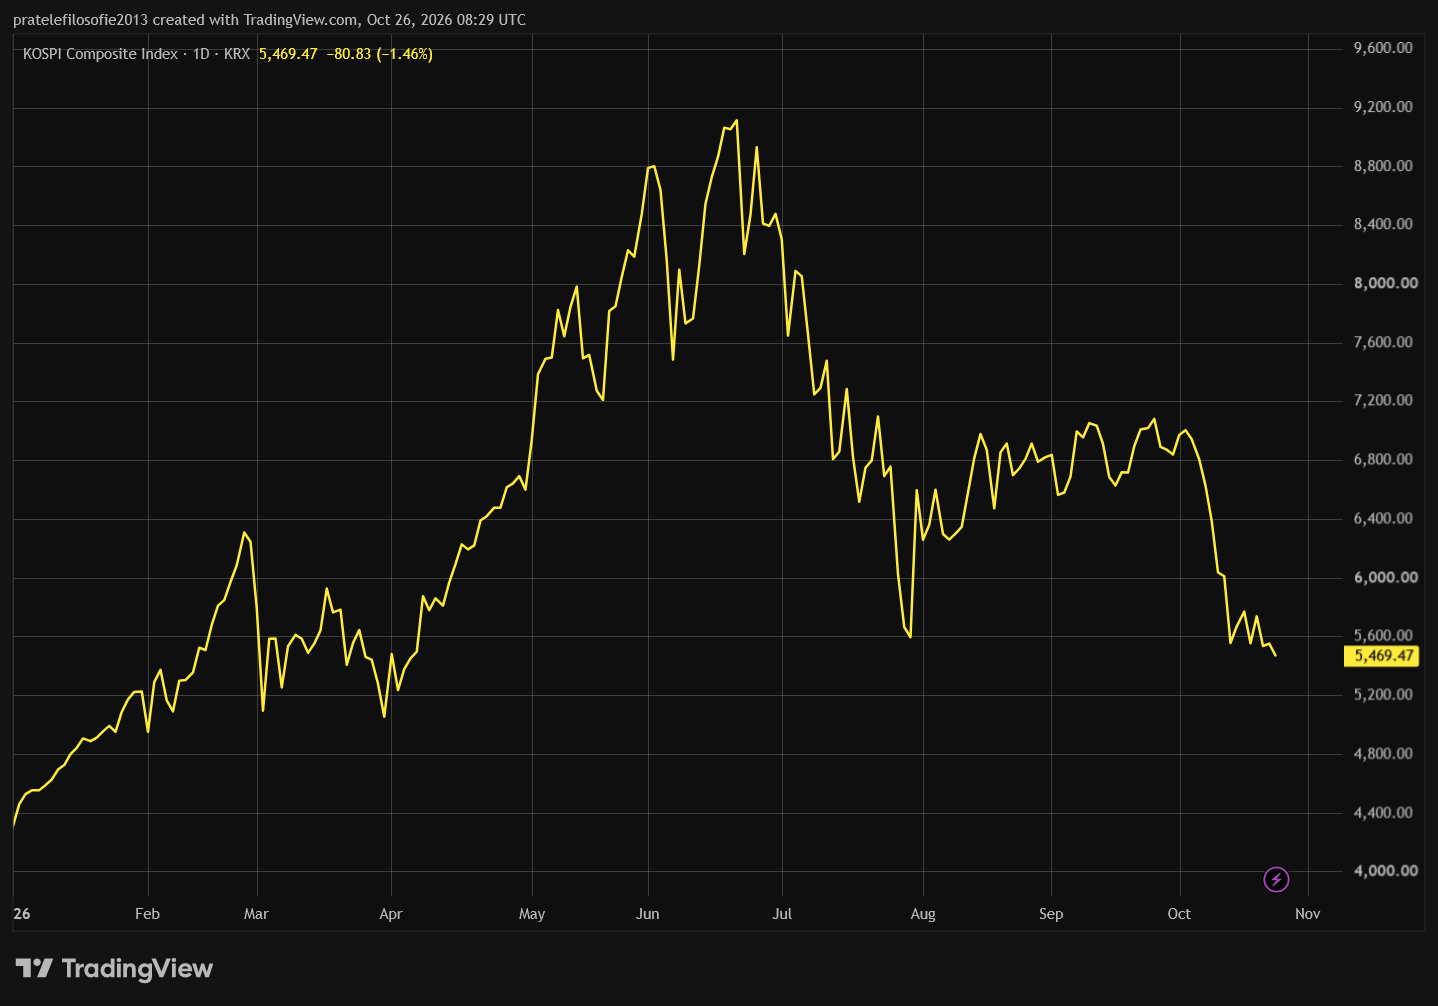Screen dimensions: 1438x1006
Task: Select the KOSPI Composite Index title
Action: click(x=100, y=54)
